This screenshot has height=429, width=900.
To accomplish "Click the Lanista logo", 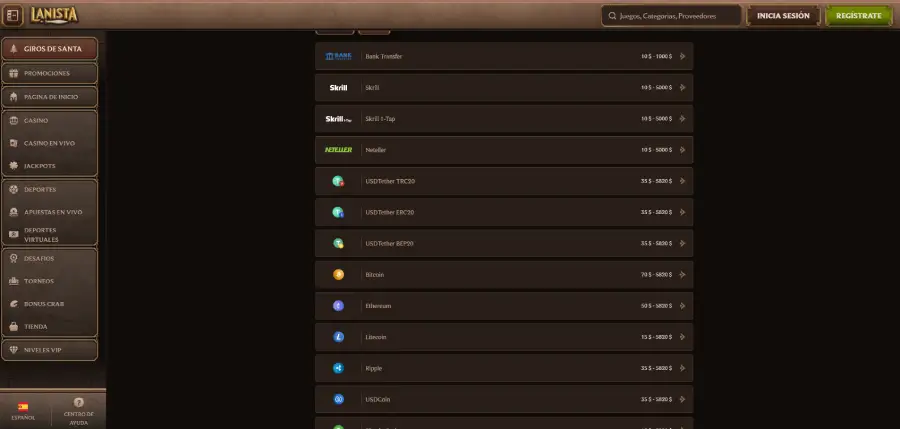I will (x=54, y=15).
